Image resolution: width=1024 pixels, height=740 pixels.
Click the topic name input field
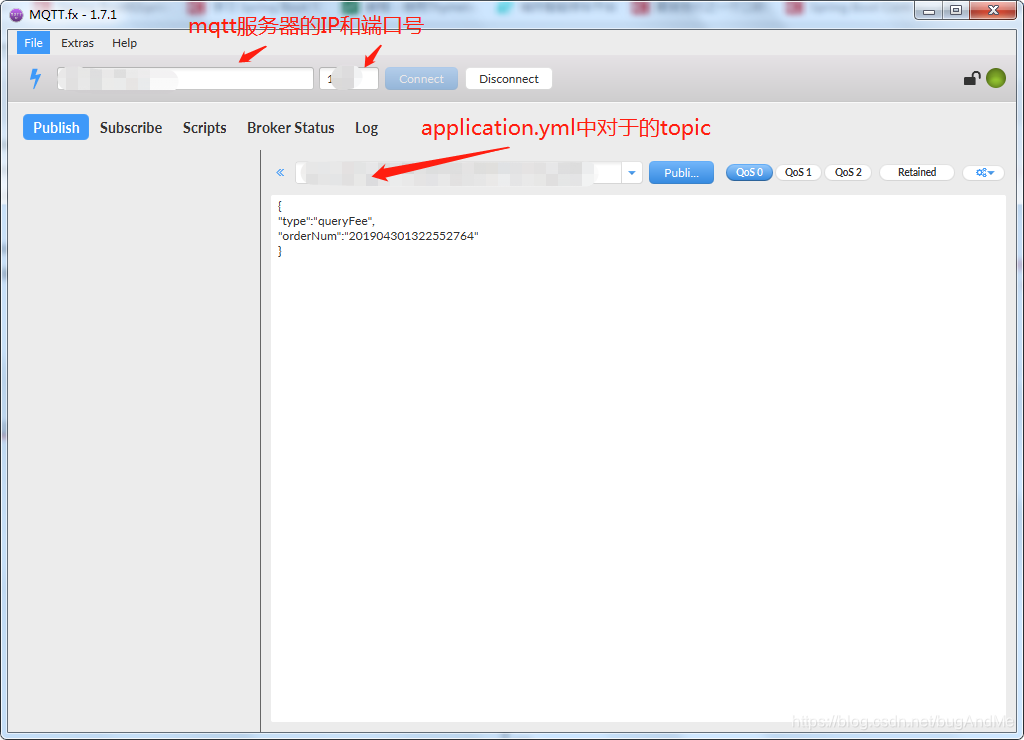[x=458, y=173]
